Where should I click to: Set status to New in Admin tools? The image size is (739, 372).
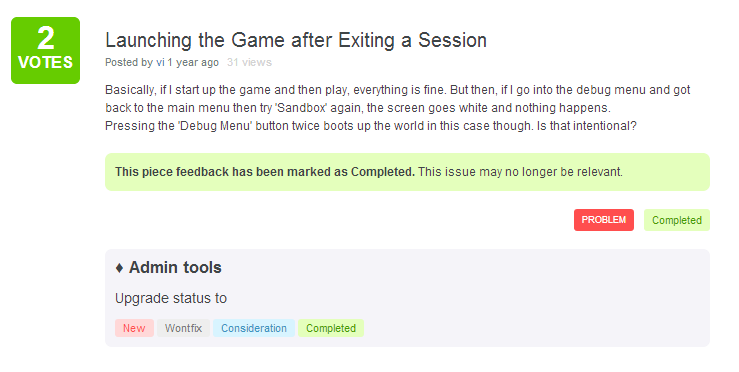(134, 328)
